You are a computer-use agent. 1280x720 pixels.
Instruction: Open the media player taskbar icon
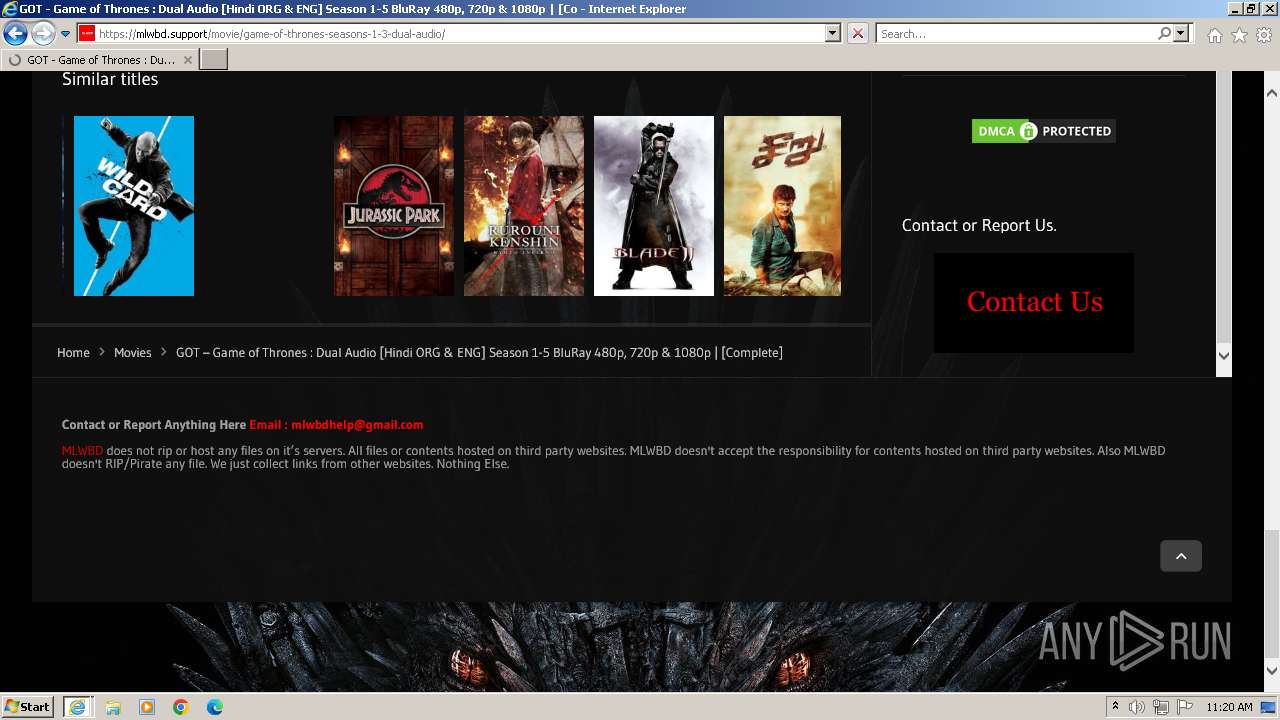pos(147,707)
